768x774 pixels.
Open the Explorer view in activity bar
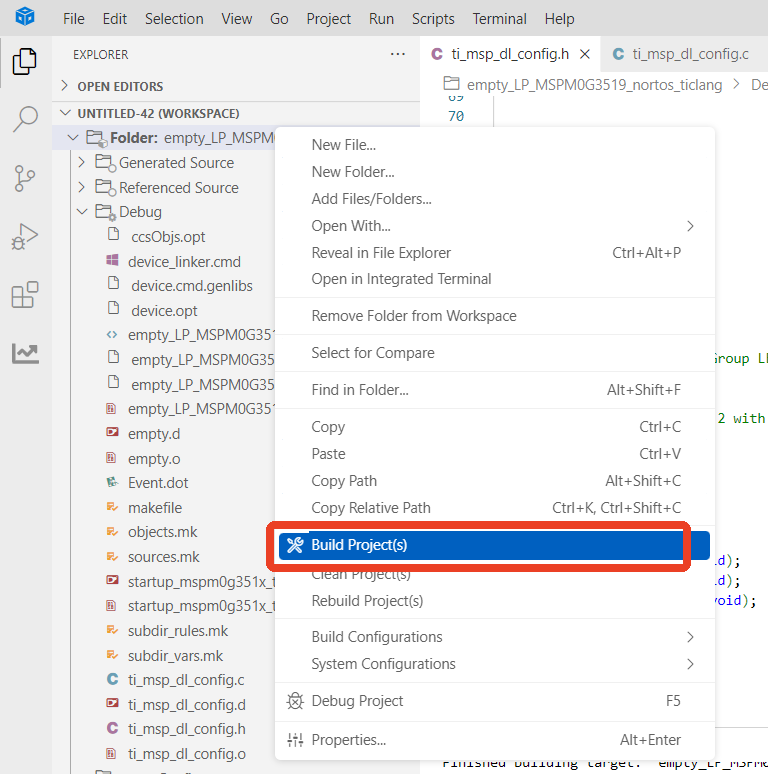coord(25,61)
